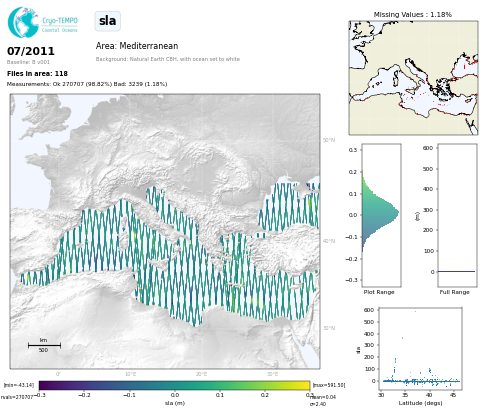492x410 pixels.
Task: Click the Area: Mediterranean title
Action: (x=137, y=46)
